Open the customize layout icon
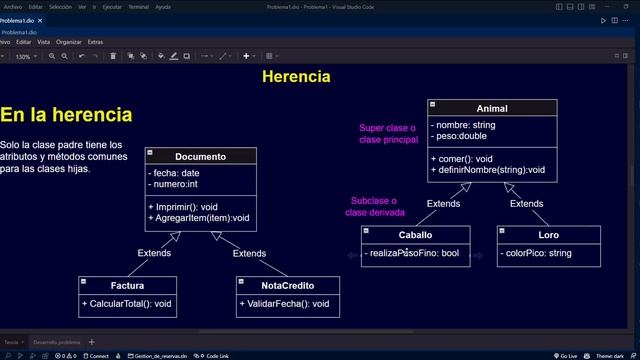Viewport: 640px width, 360px height. coord(592,7)
